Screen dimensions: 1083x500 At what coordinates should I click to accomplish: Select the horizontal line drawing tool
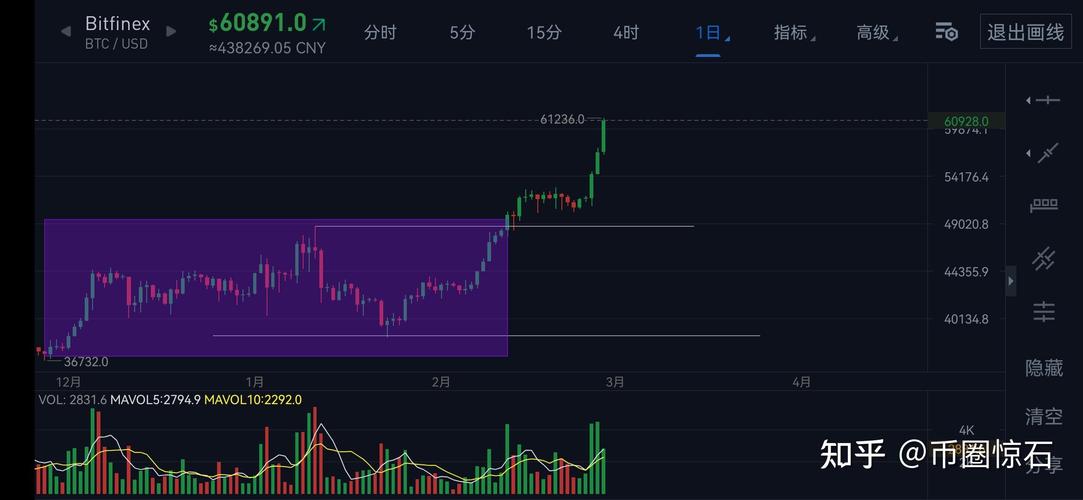[1045, 100]
